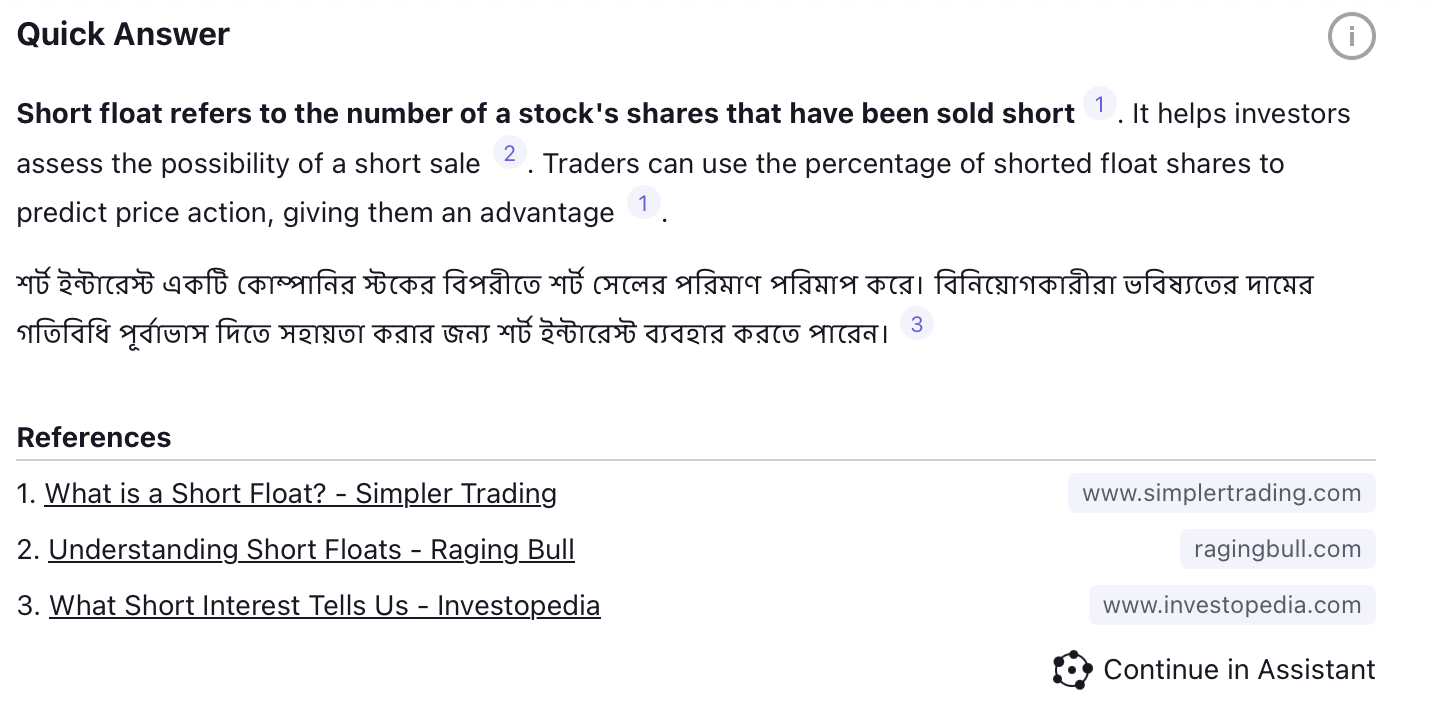The image size is (1444, 704).
Task: Click the info icon beside Quick Answer
Action: 1351,37
